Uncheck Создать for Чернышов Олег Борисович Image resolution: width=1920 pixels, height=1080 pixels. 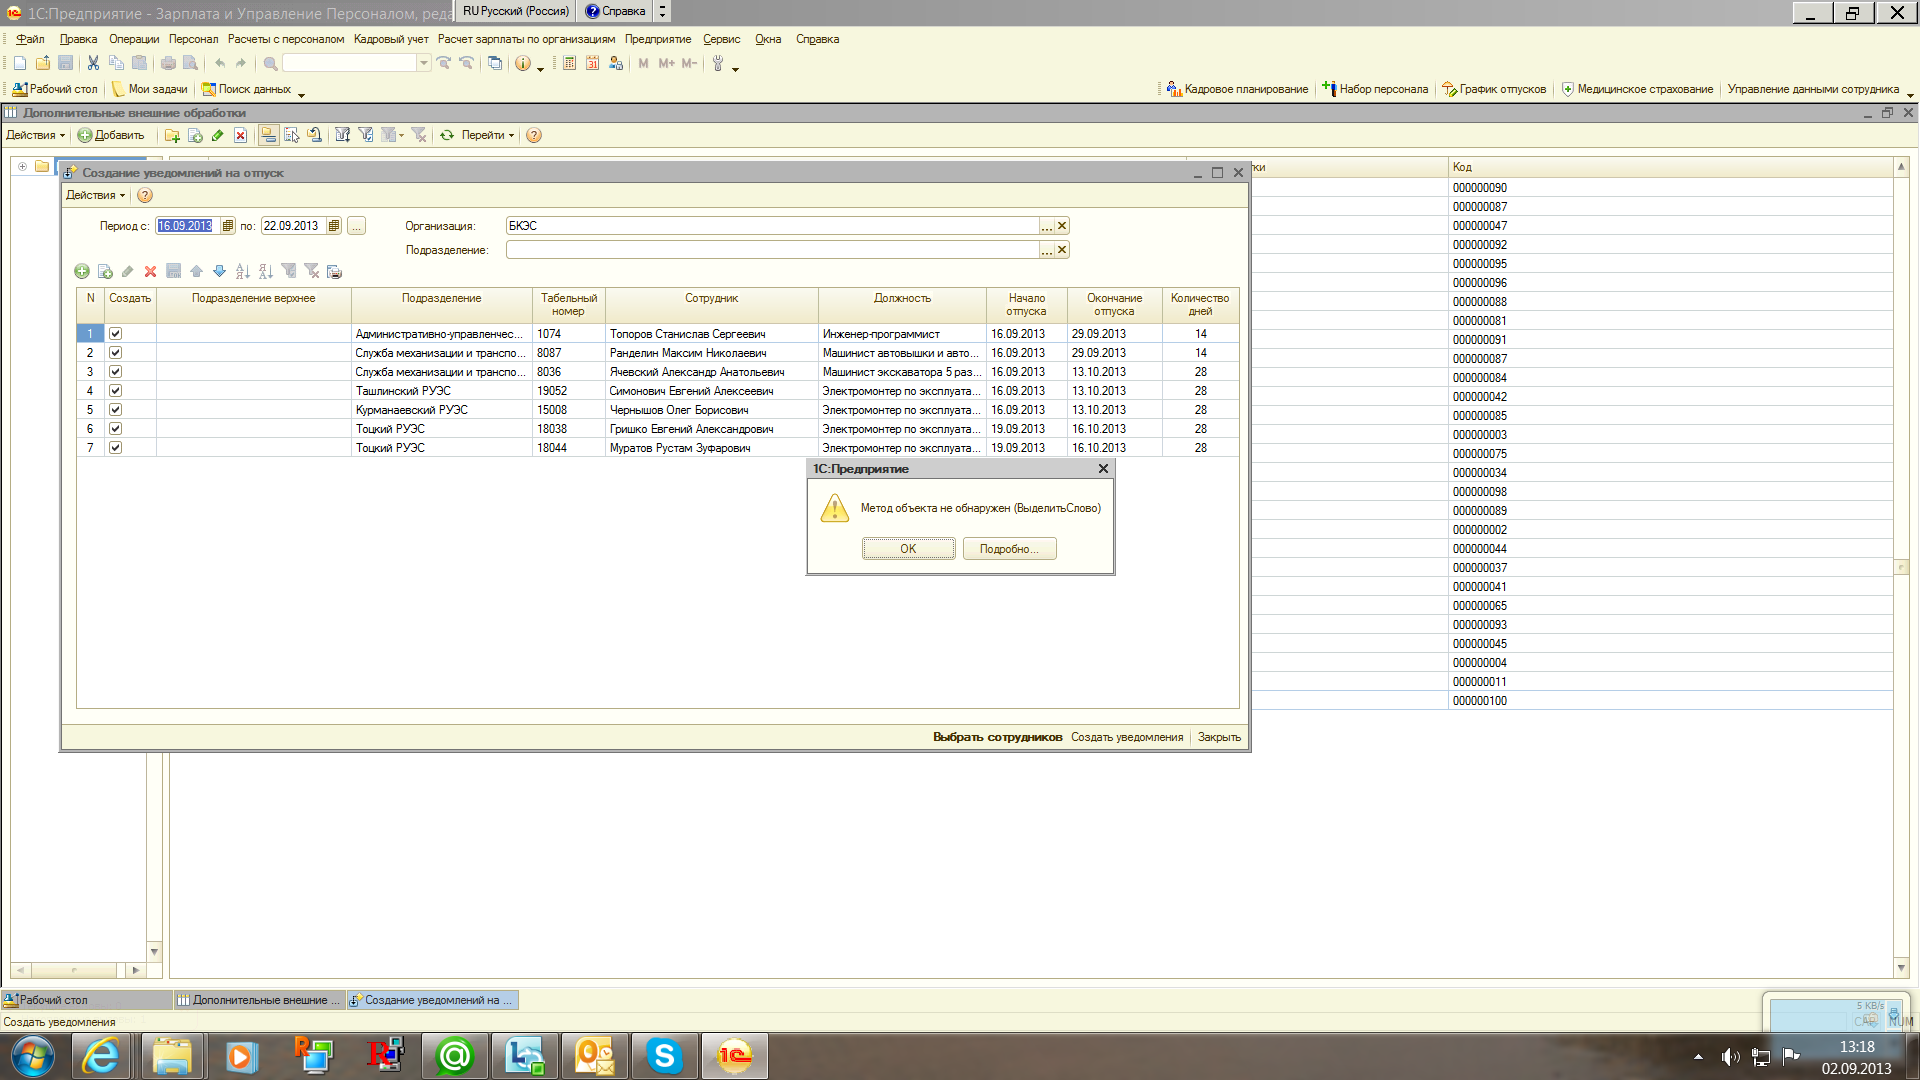[115, 410]
